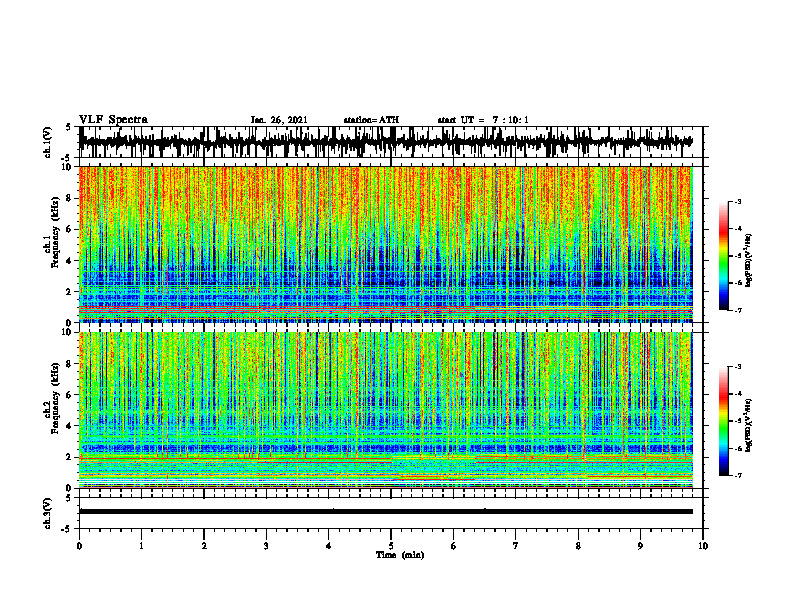Image resolution: width=792 pixels, height=612 pixels.
Task: Click the ch.2 color bar "-3" label
Action: pos(738,367)
